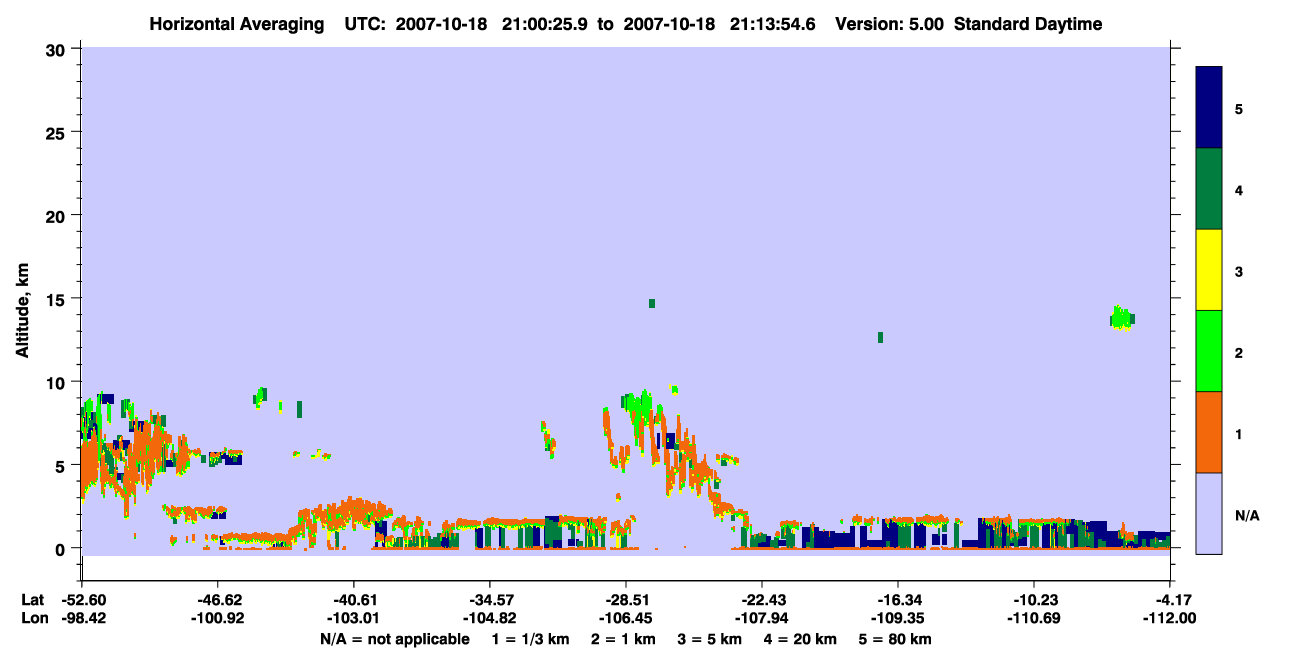Screen dimensions: 1300x667
Task: Click the yellow colorbar segment labeled 3
Action: tap(1209, 270)
